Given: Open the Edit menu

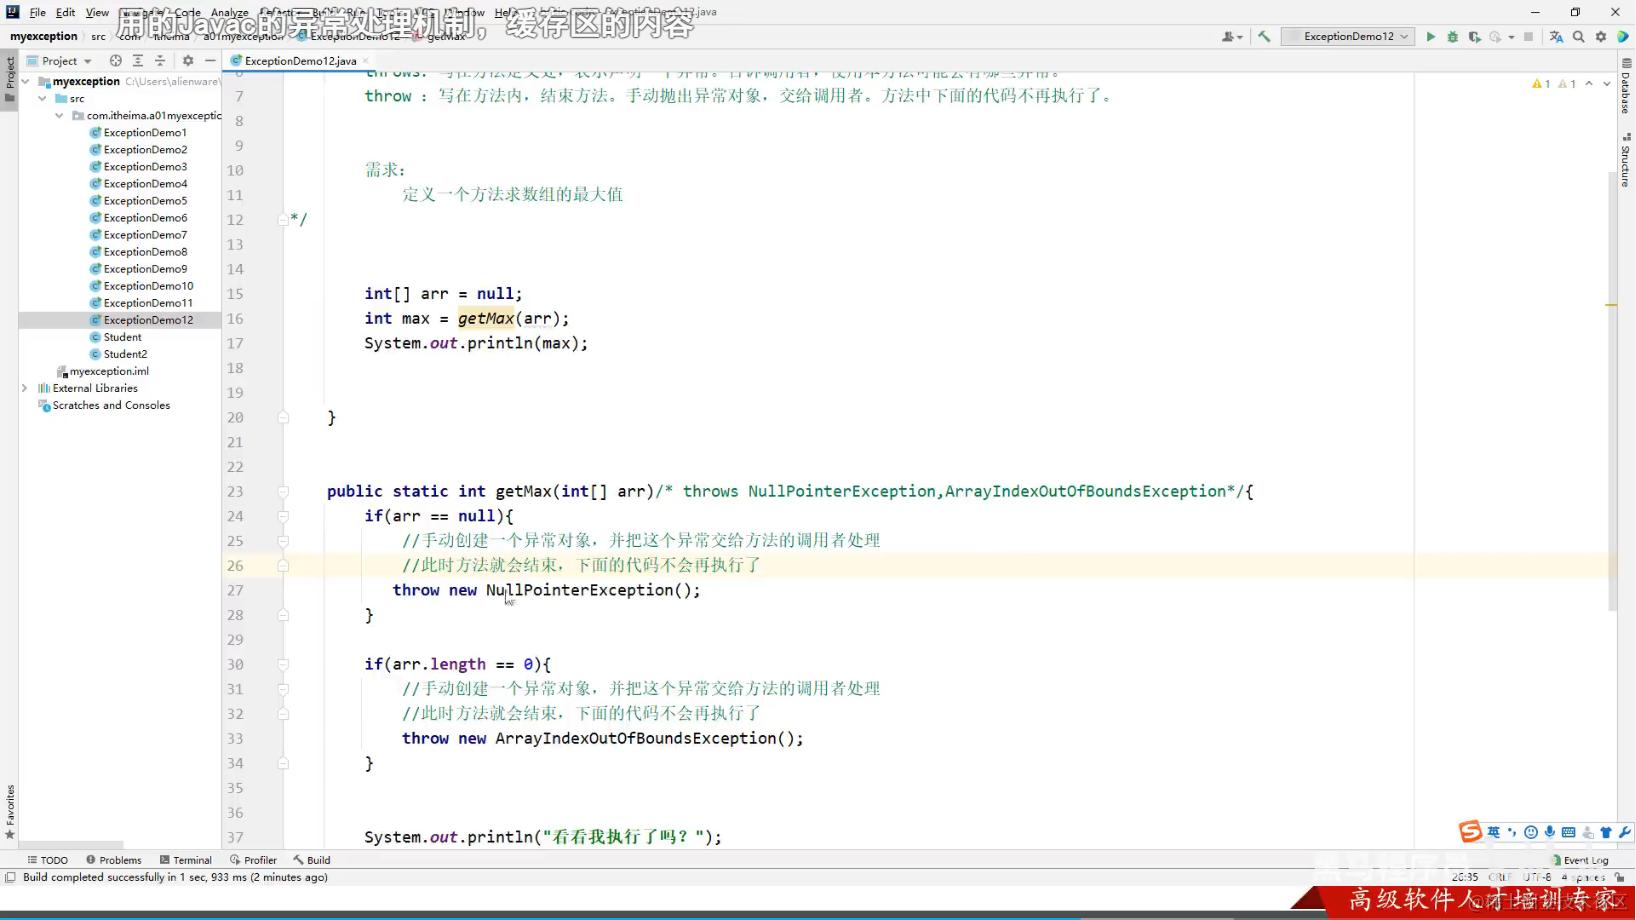Looking at the screenshot, I should [x=65, y=13].
